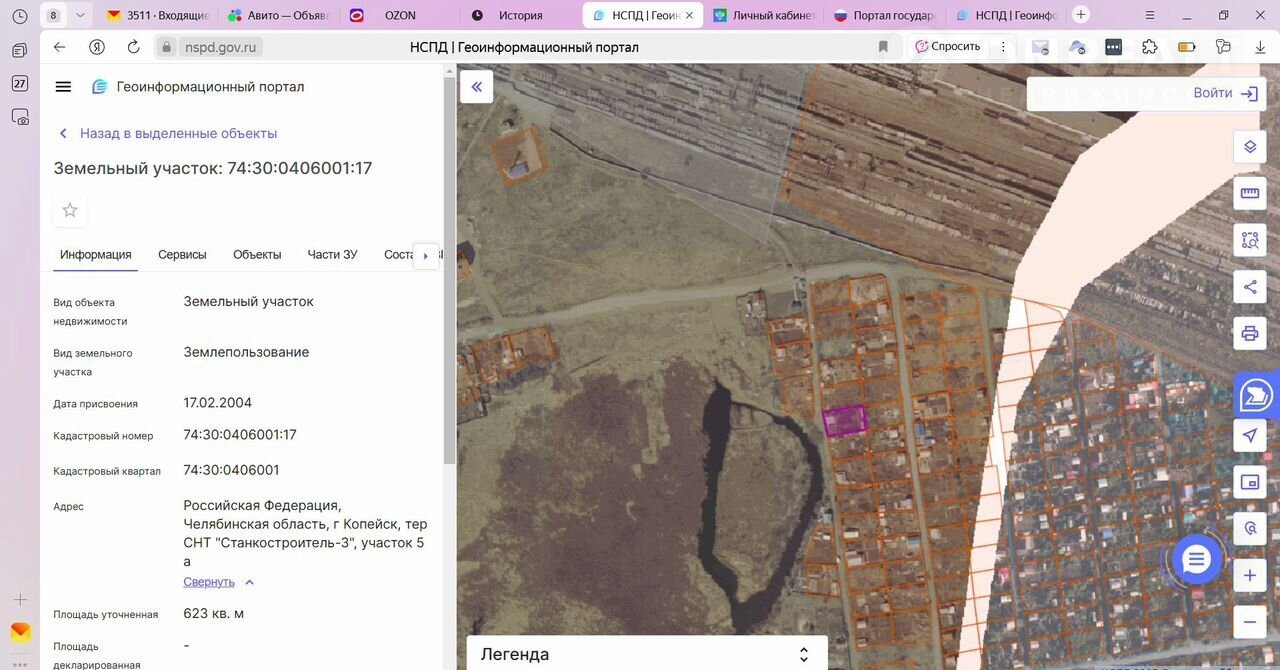This screenshot has height=670, width=1280.
Task: Center map on my location
Action: pyautogui.click(x=1249, y=435)
